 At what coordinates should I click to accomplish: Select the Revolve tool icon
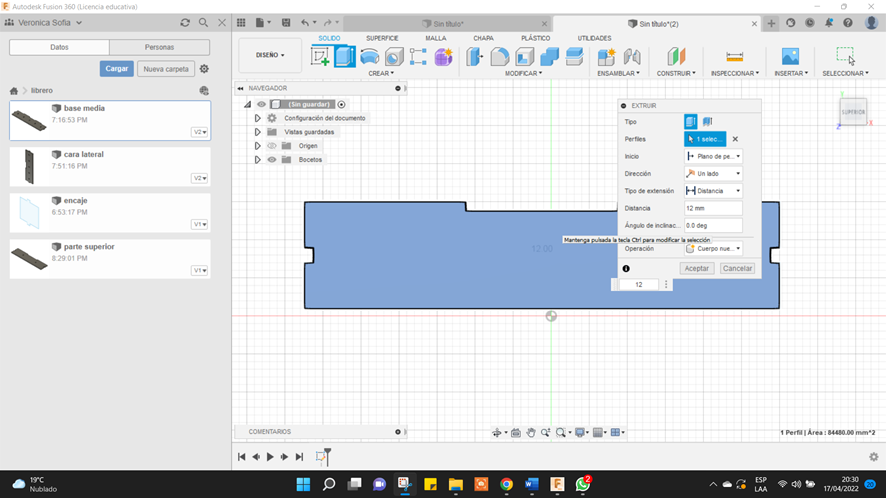pyautogui.click(x=370, y=57)
